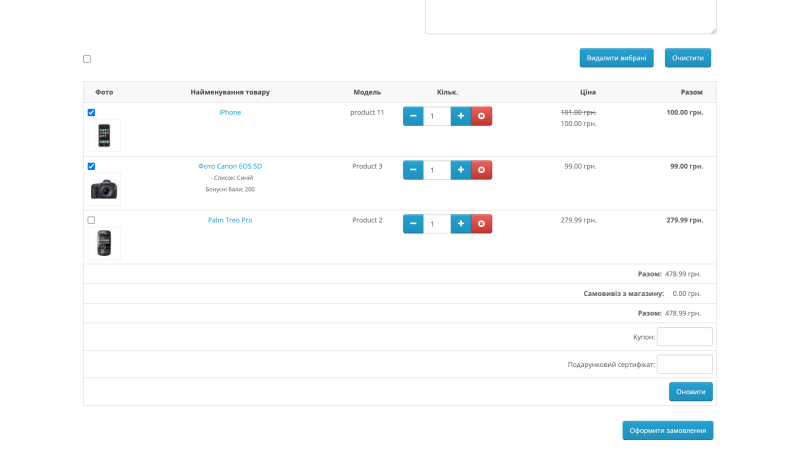Uncheck the Canon EOS 5D row checkbox
This screenshot has height=450, width=800.
91,166
